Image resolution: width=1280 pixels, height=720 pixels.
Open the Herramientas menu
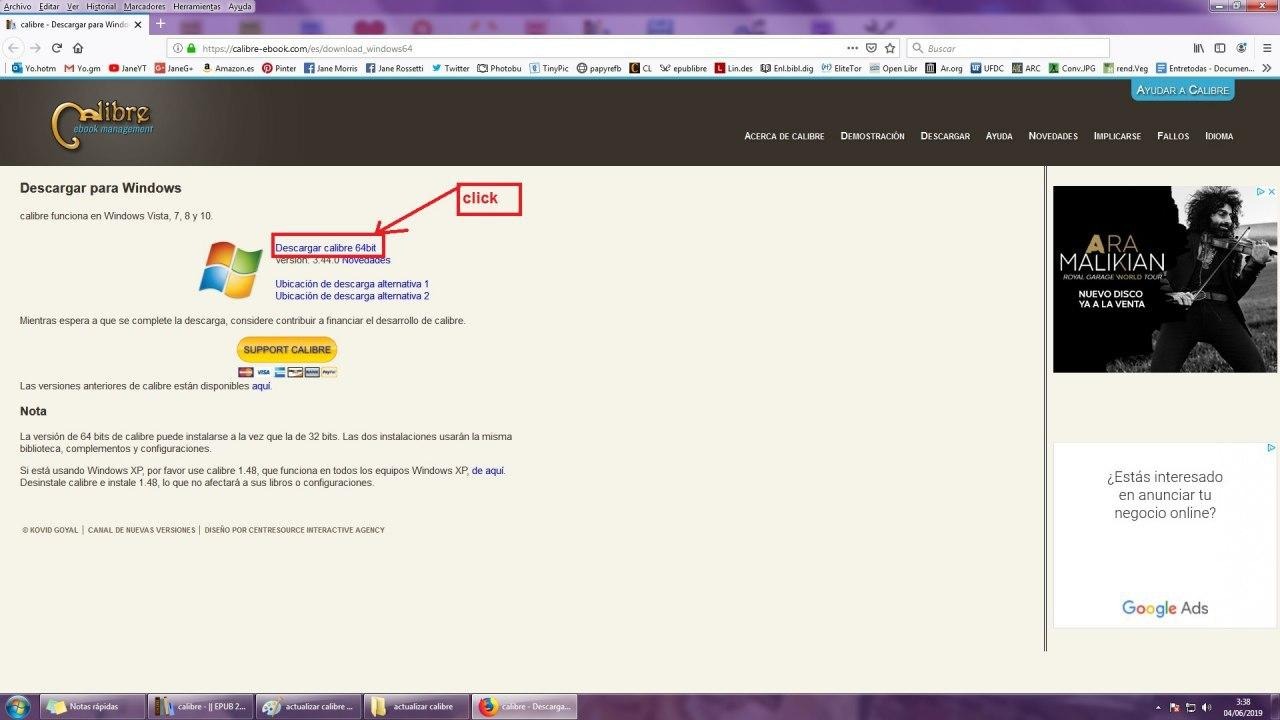tap(197, 6)
